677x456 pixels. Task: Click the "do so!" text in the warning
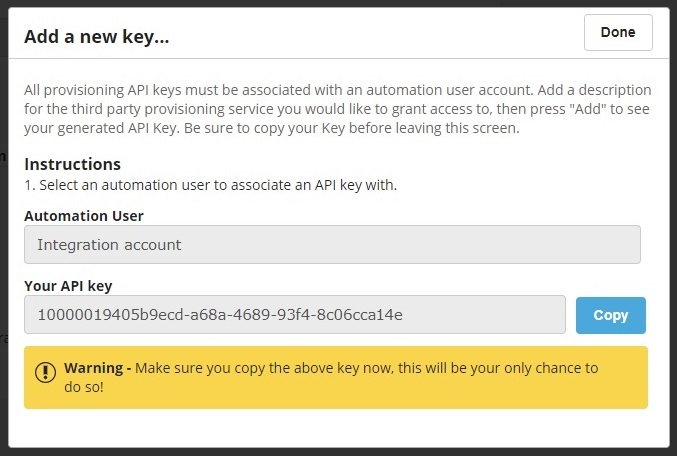(x=84, y=387)
